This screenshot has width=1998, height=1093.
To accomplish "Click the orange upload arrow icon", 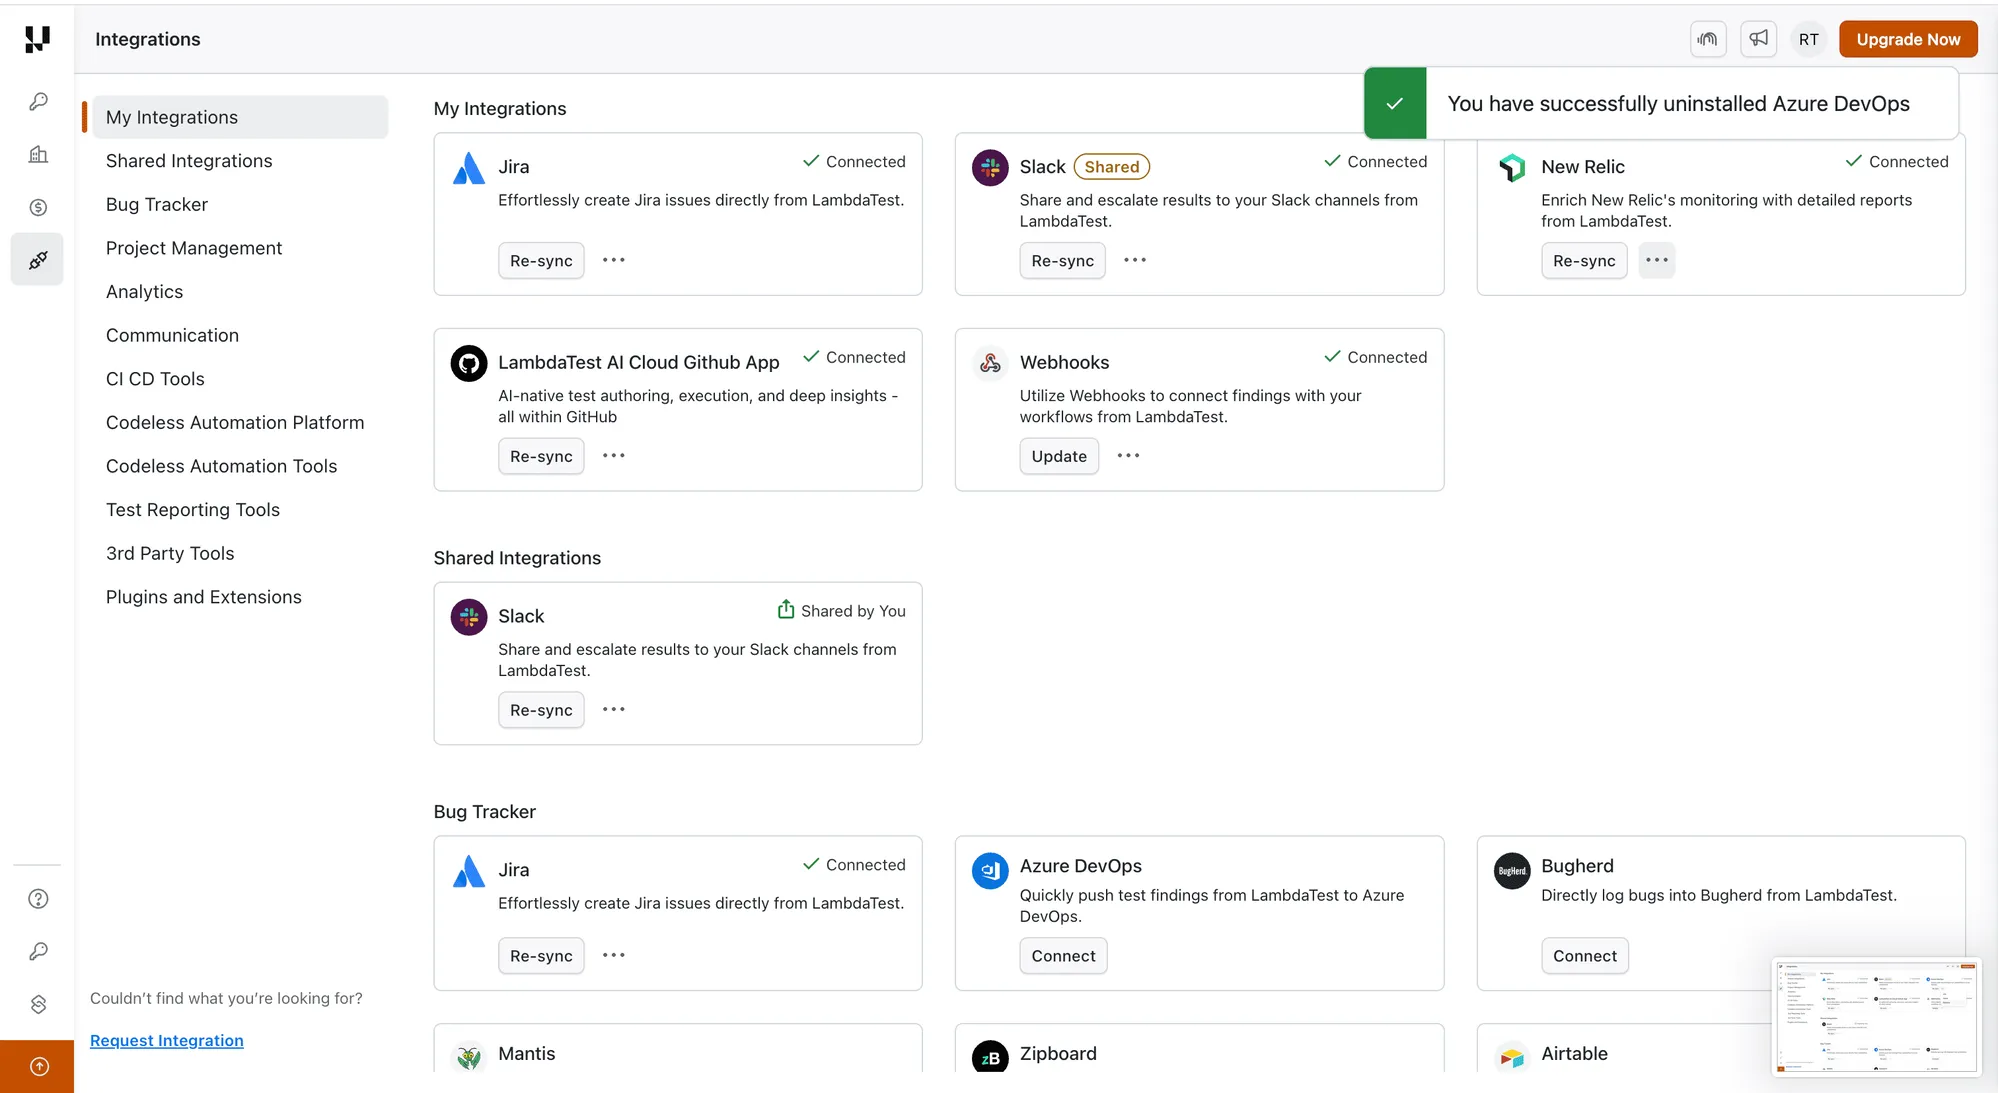I will point(38,1067).
